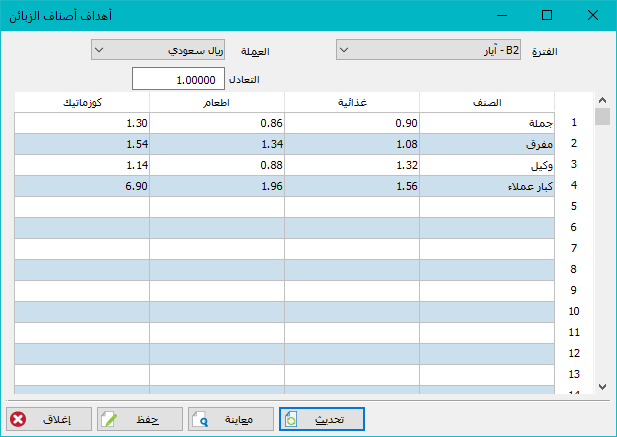Close the window with title bar X

coord(593,15)
